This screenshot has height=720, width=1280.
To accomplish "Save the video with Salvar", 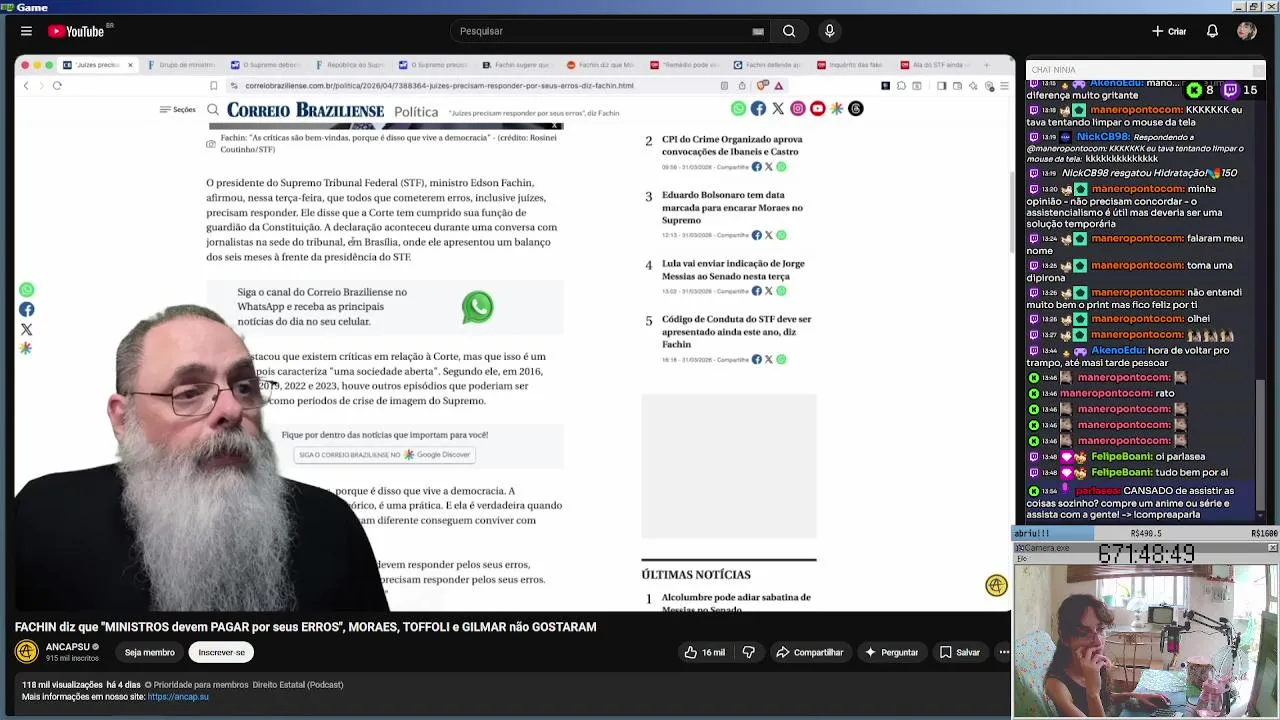I will click(x=959, y=652).
